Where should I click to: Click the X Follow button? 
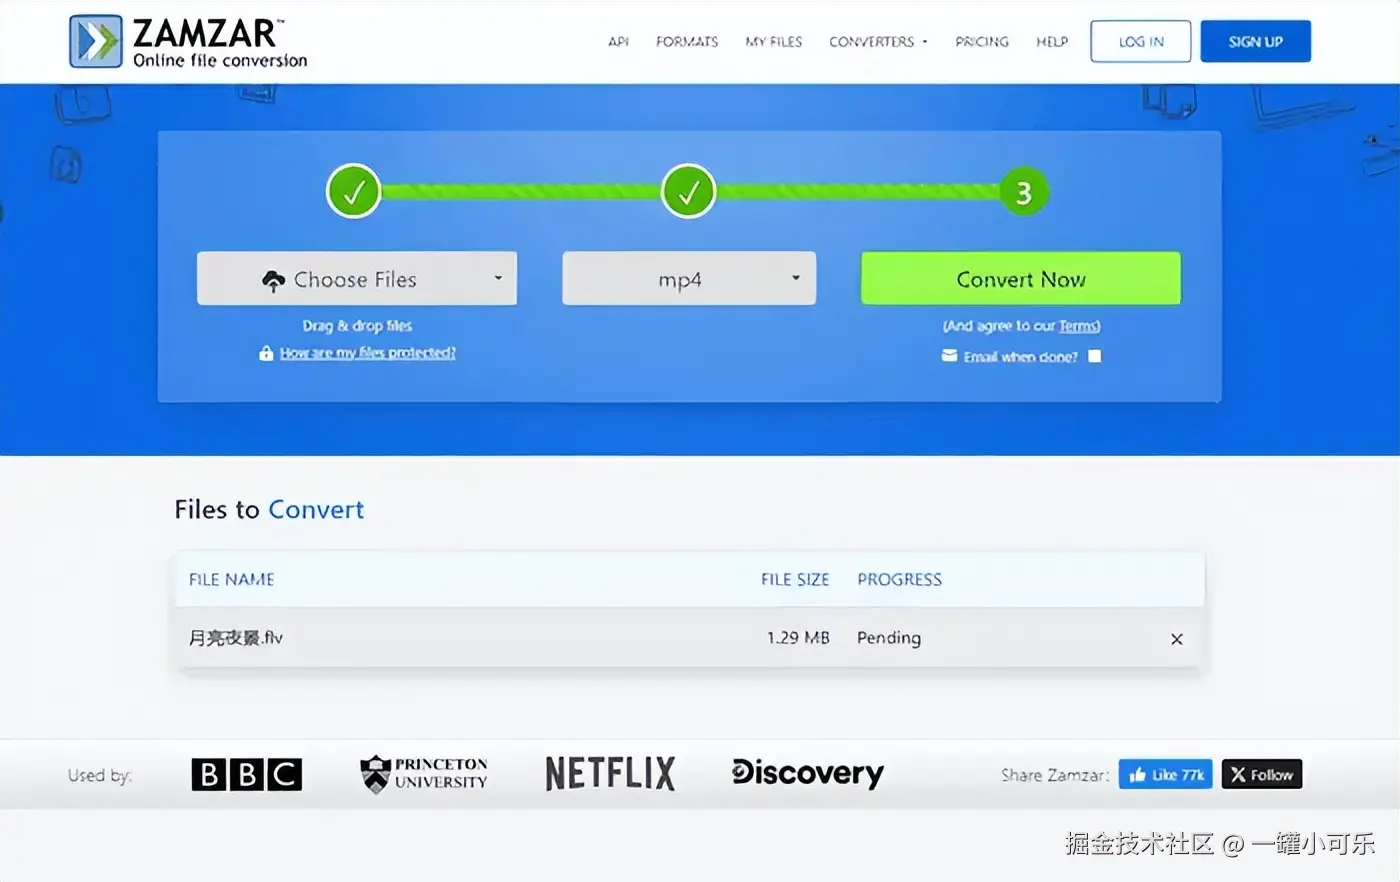[1262, 774]
